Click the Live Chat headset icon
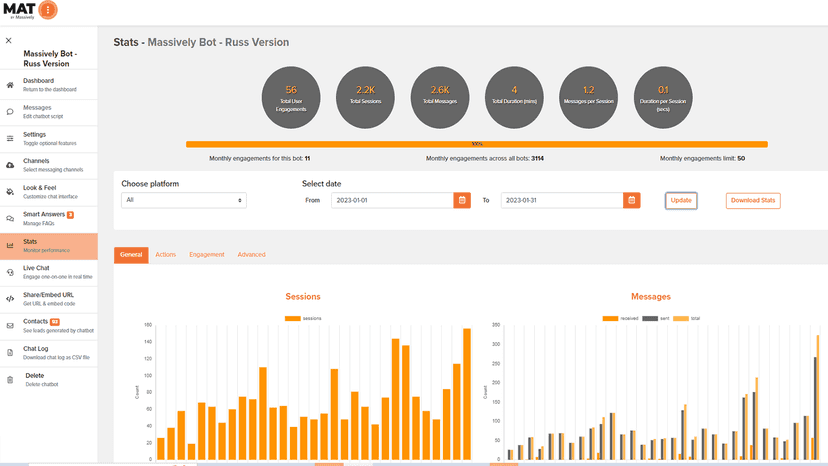Viewport: 828px width, 466px height. coord(10,272)
